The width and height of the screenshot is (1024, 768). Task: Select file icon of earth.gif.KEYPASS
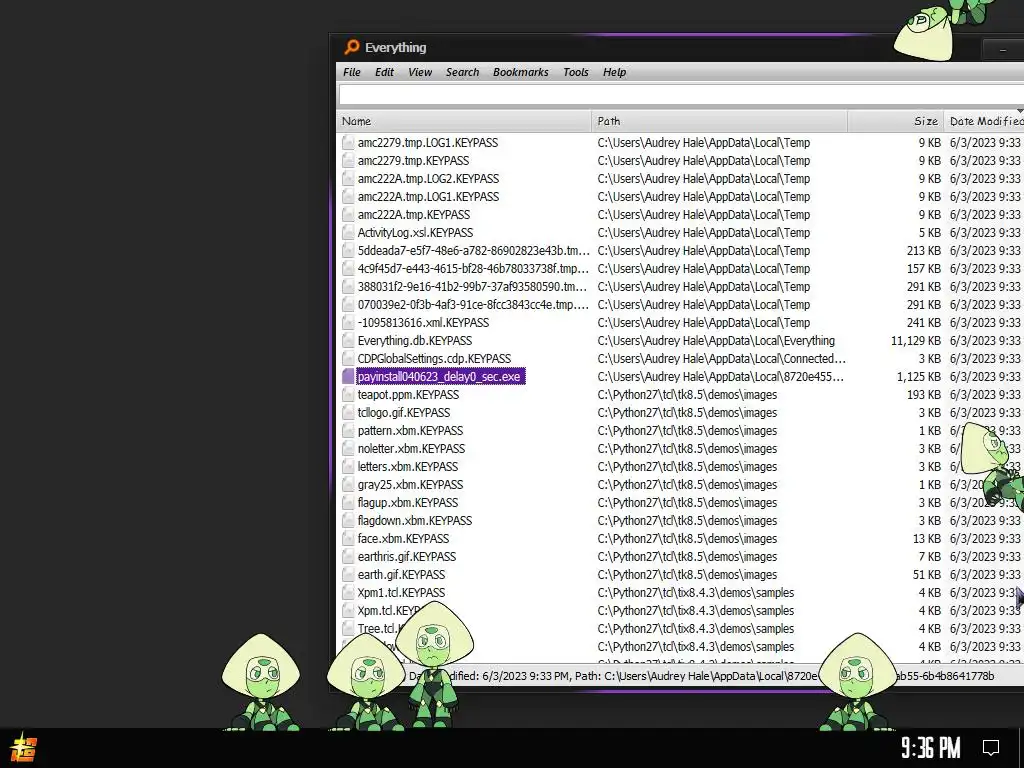point(348,575)
